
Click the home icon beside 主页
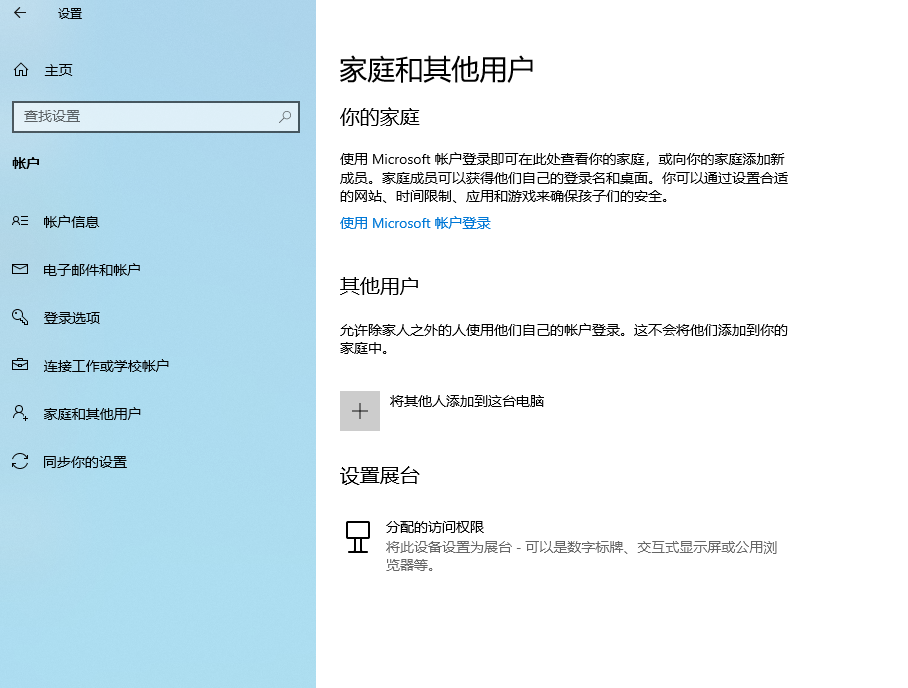pyautogui.click(x=21, y=70)
